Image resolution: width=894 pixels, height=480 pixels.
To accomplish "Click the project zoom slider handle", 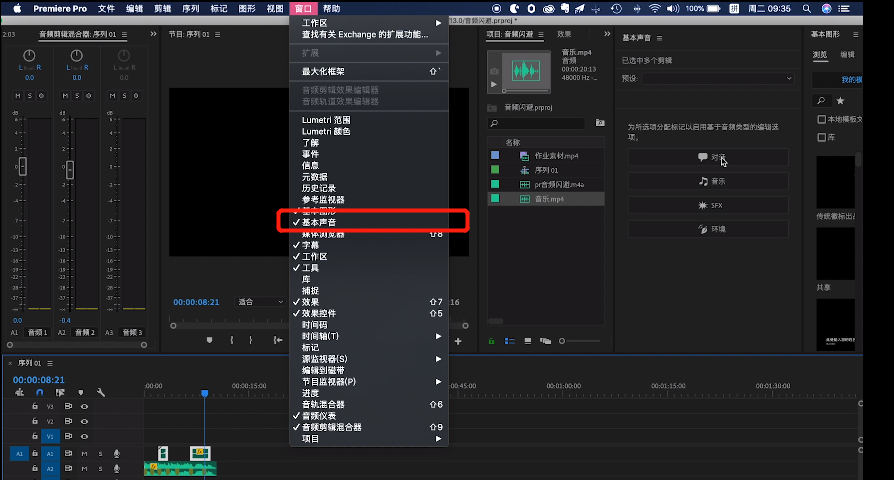I will [562, 341].
